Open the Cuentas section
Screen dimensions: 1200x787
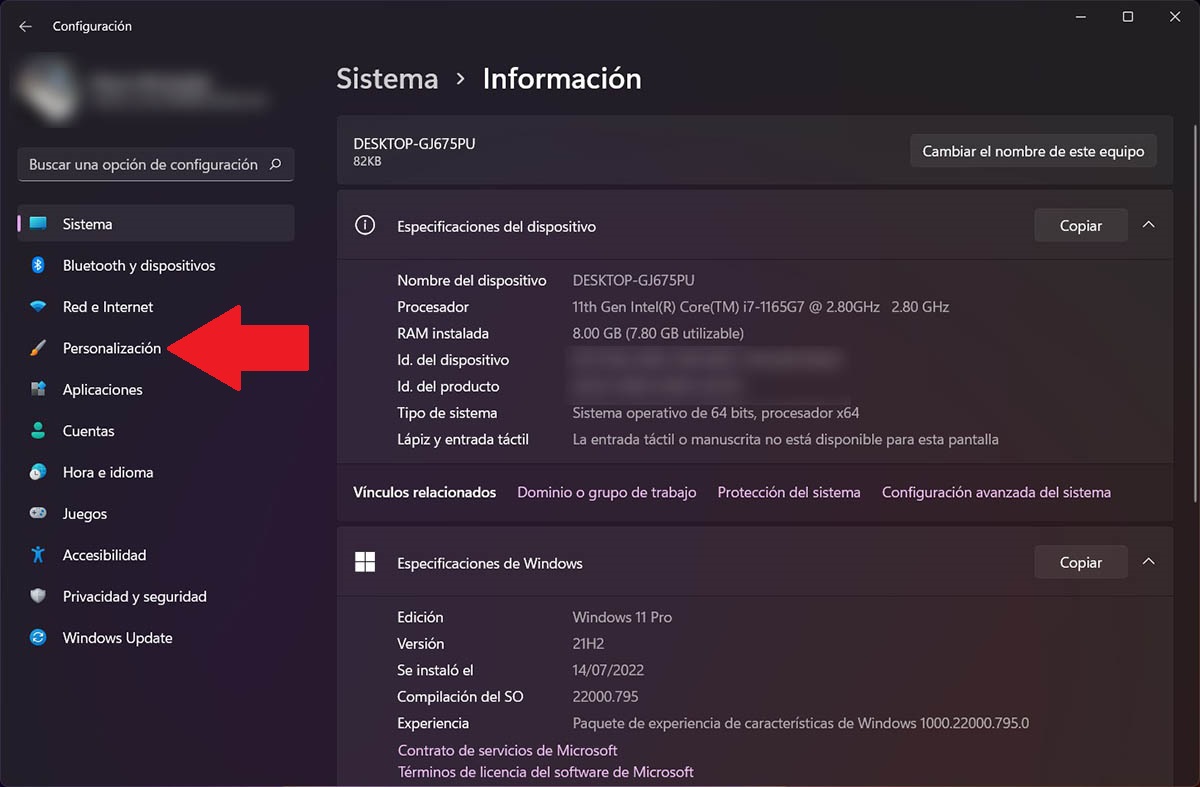click(x=156, y=431)
